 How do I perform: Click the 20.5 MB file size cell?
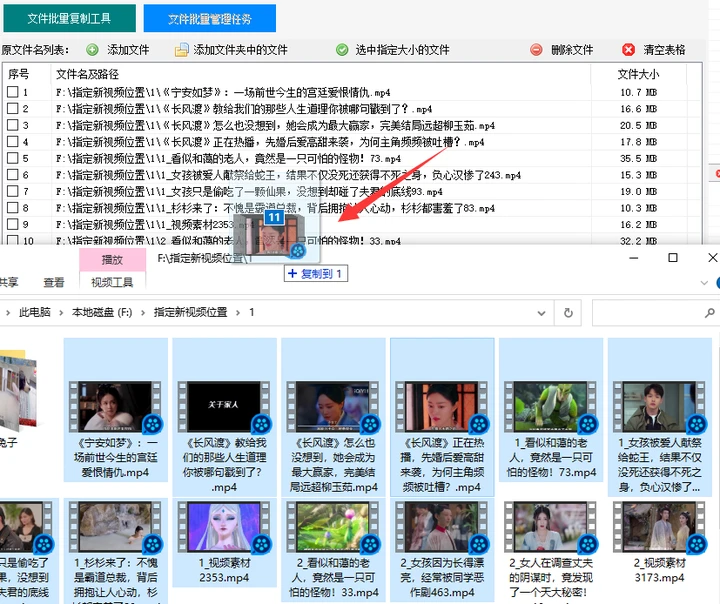click(638, 125)
